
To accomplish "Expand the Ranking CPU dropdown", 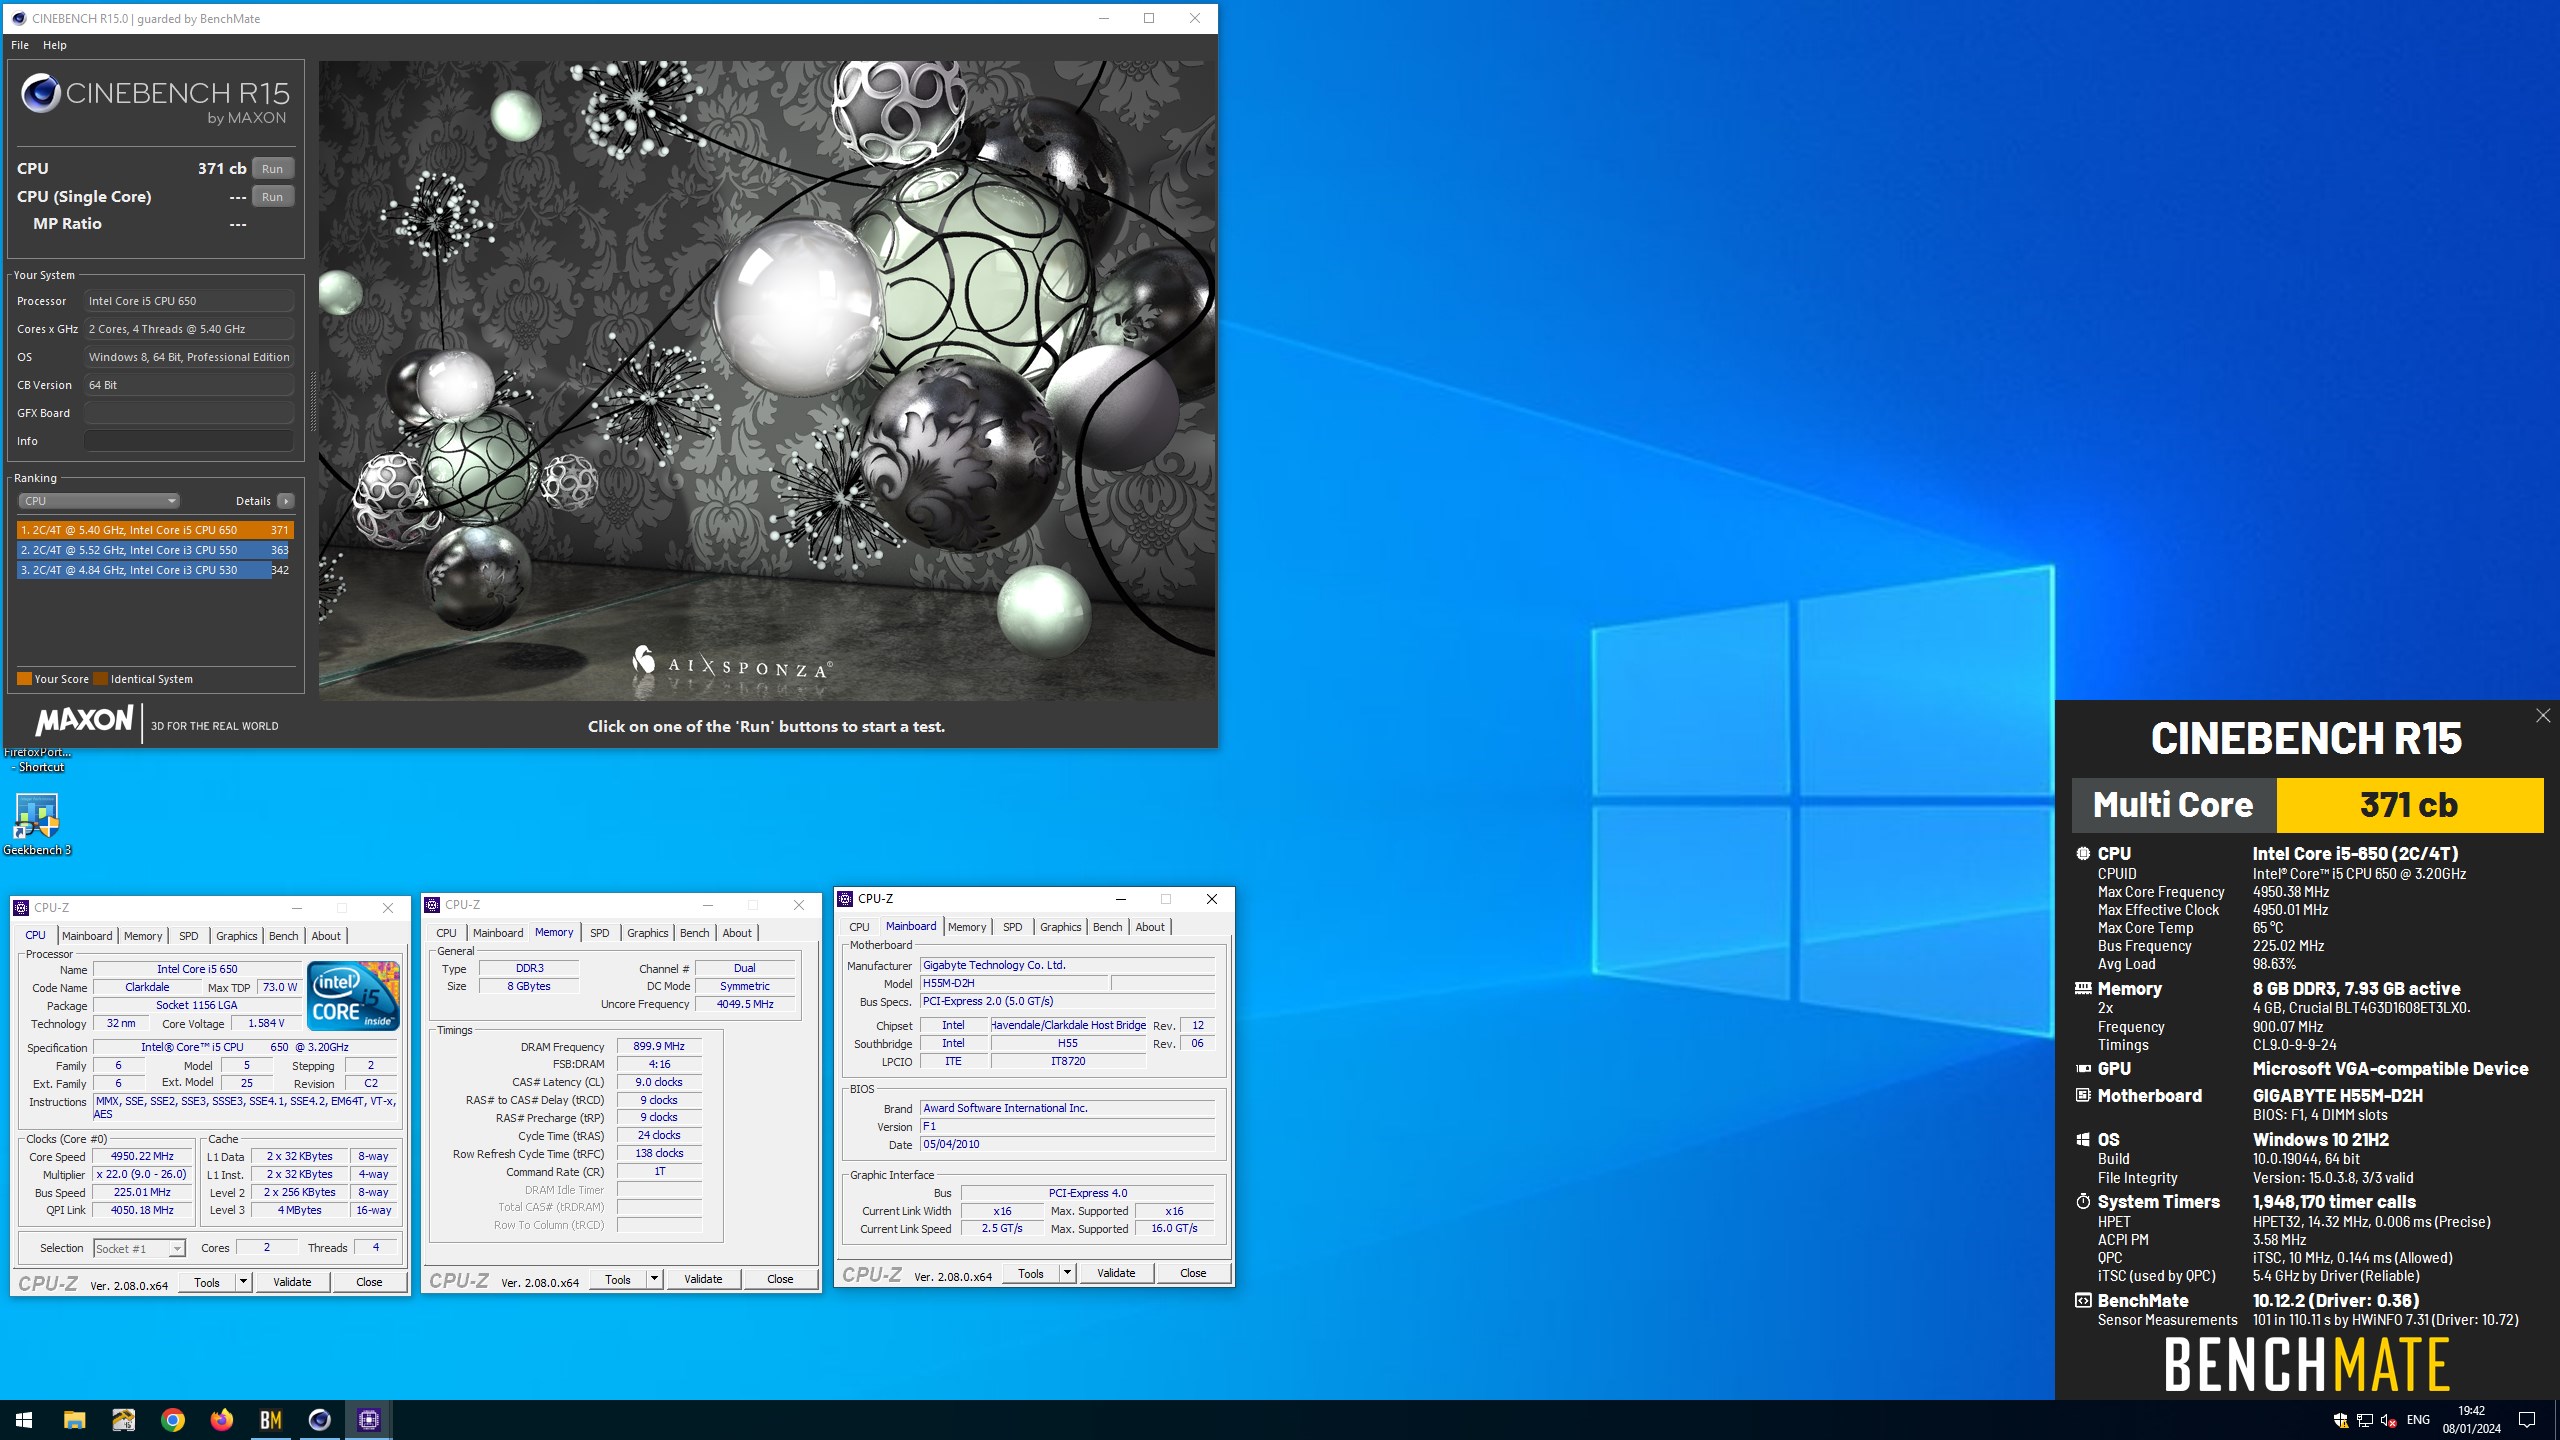I will 98,501.
